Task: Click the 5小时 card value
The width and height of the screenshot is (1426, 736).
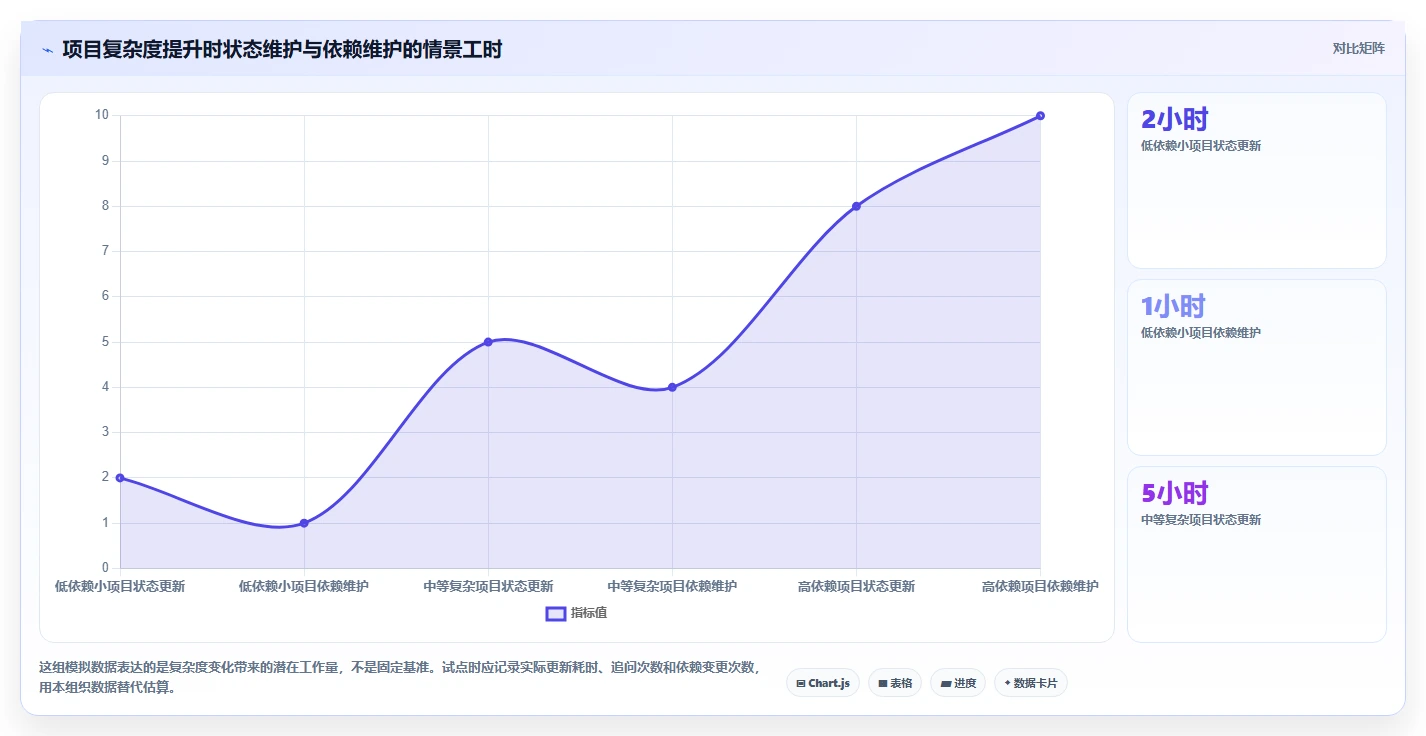Action: coord(1174,494)
